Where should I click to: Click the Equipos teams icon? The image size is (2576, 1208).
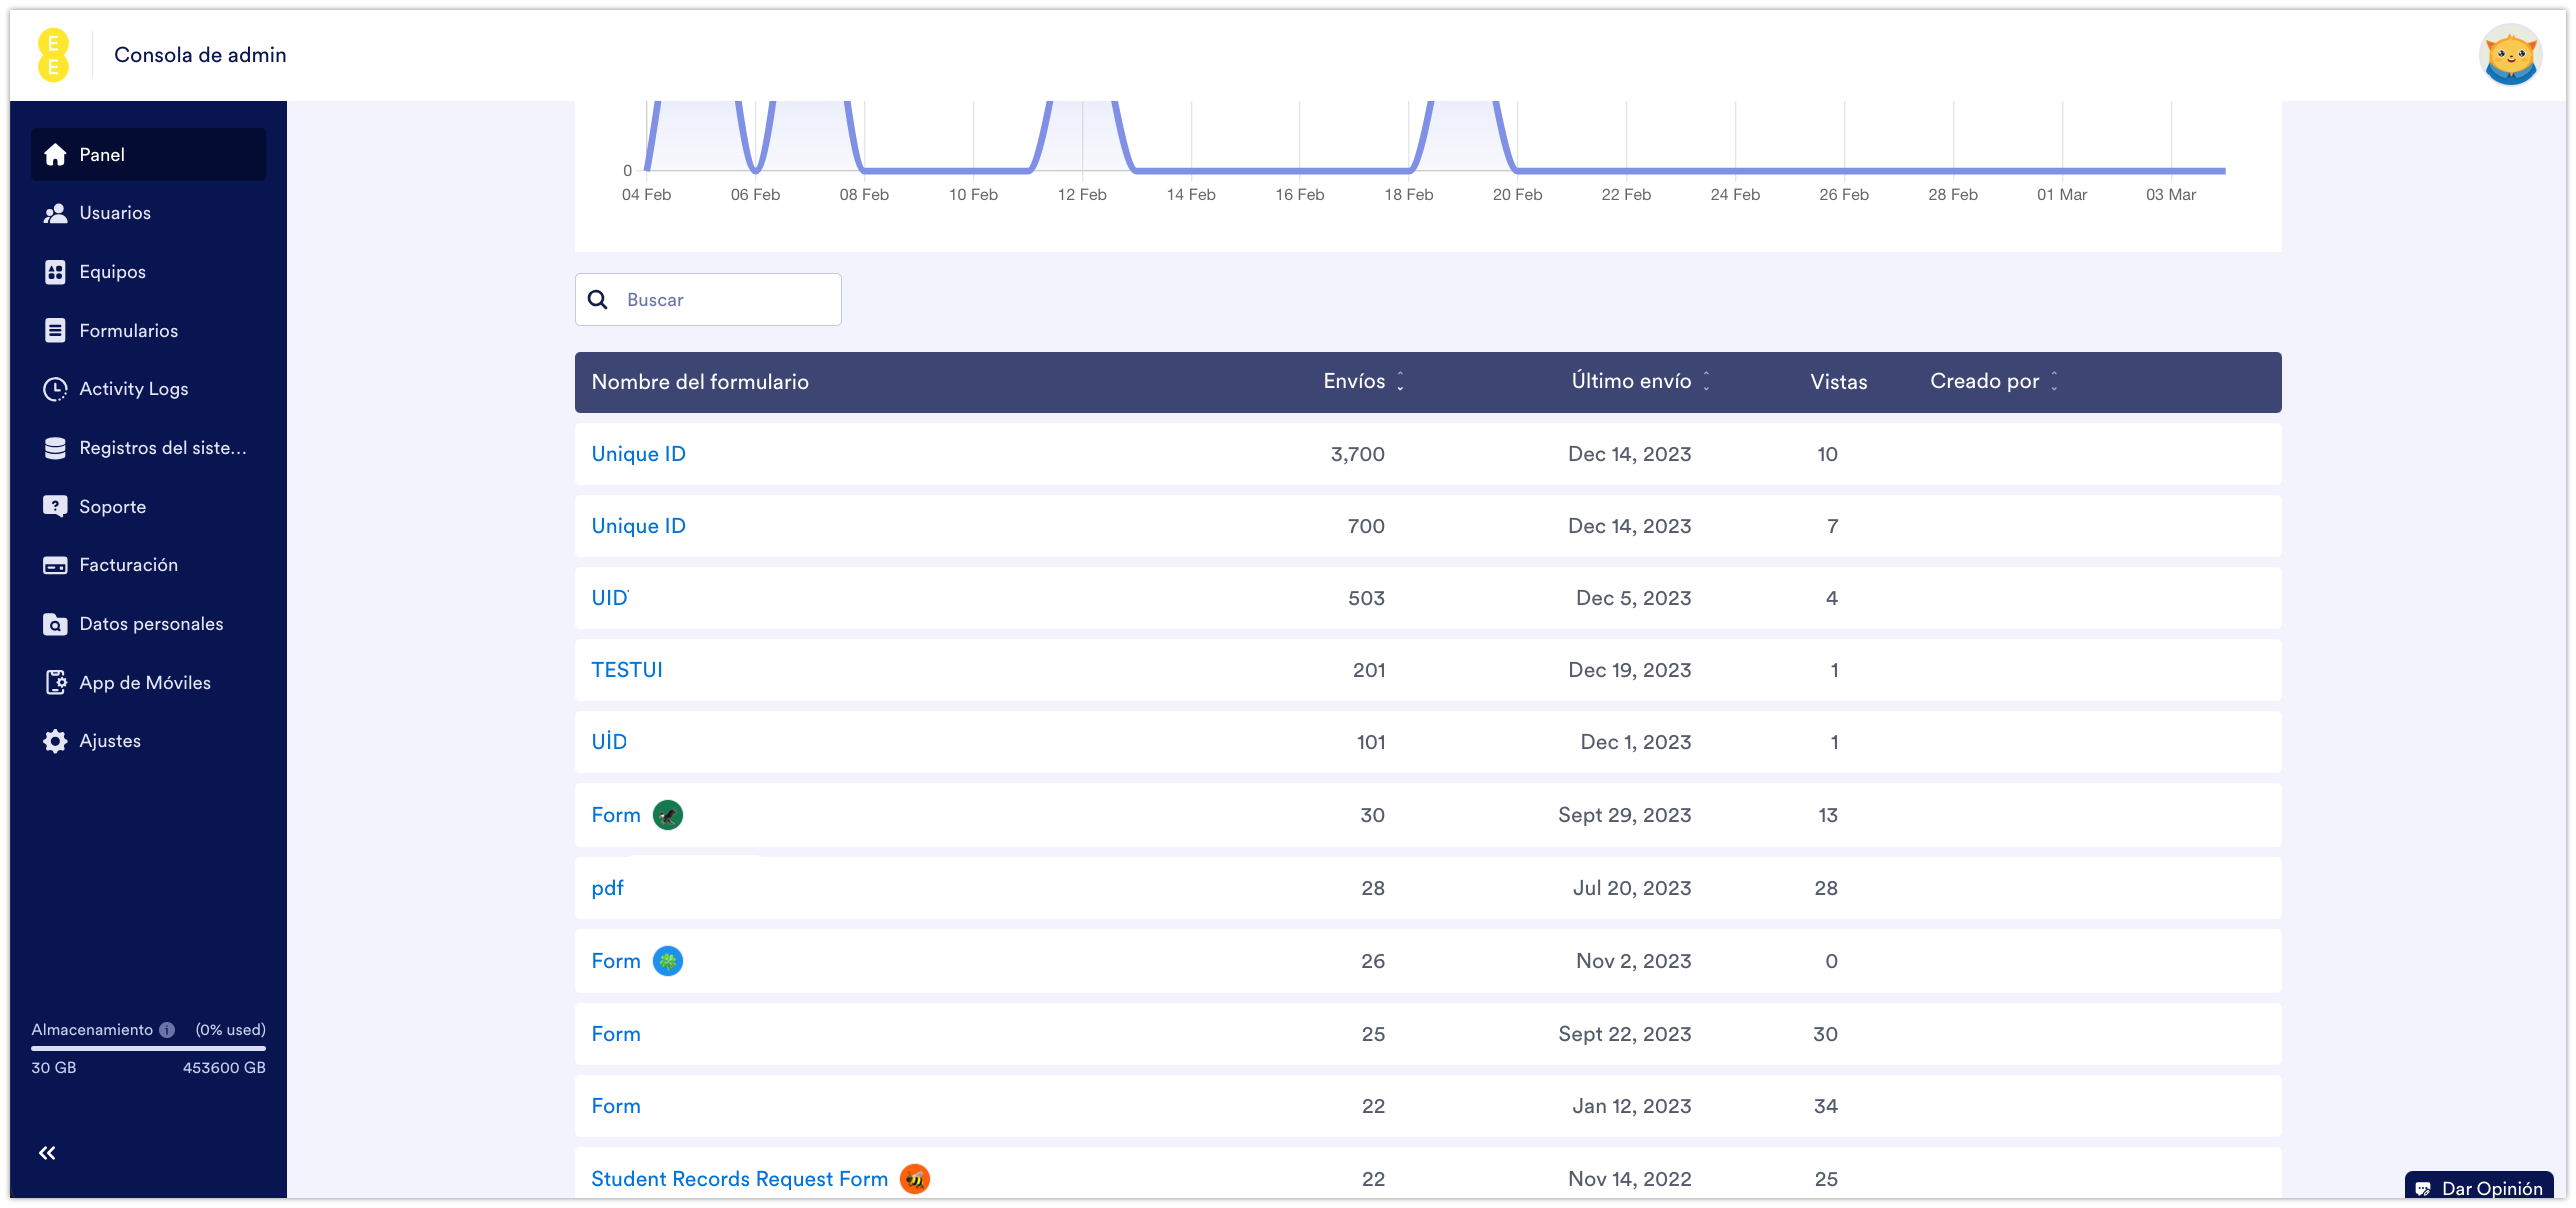pos(55,272)
